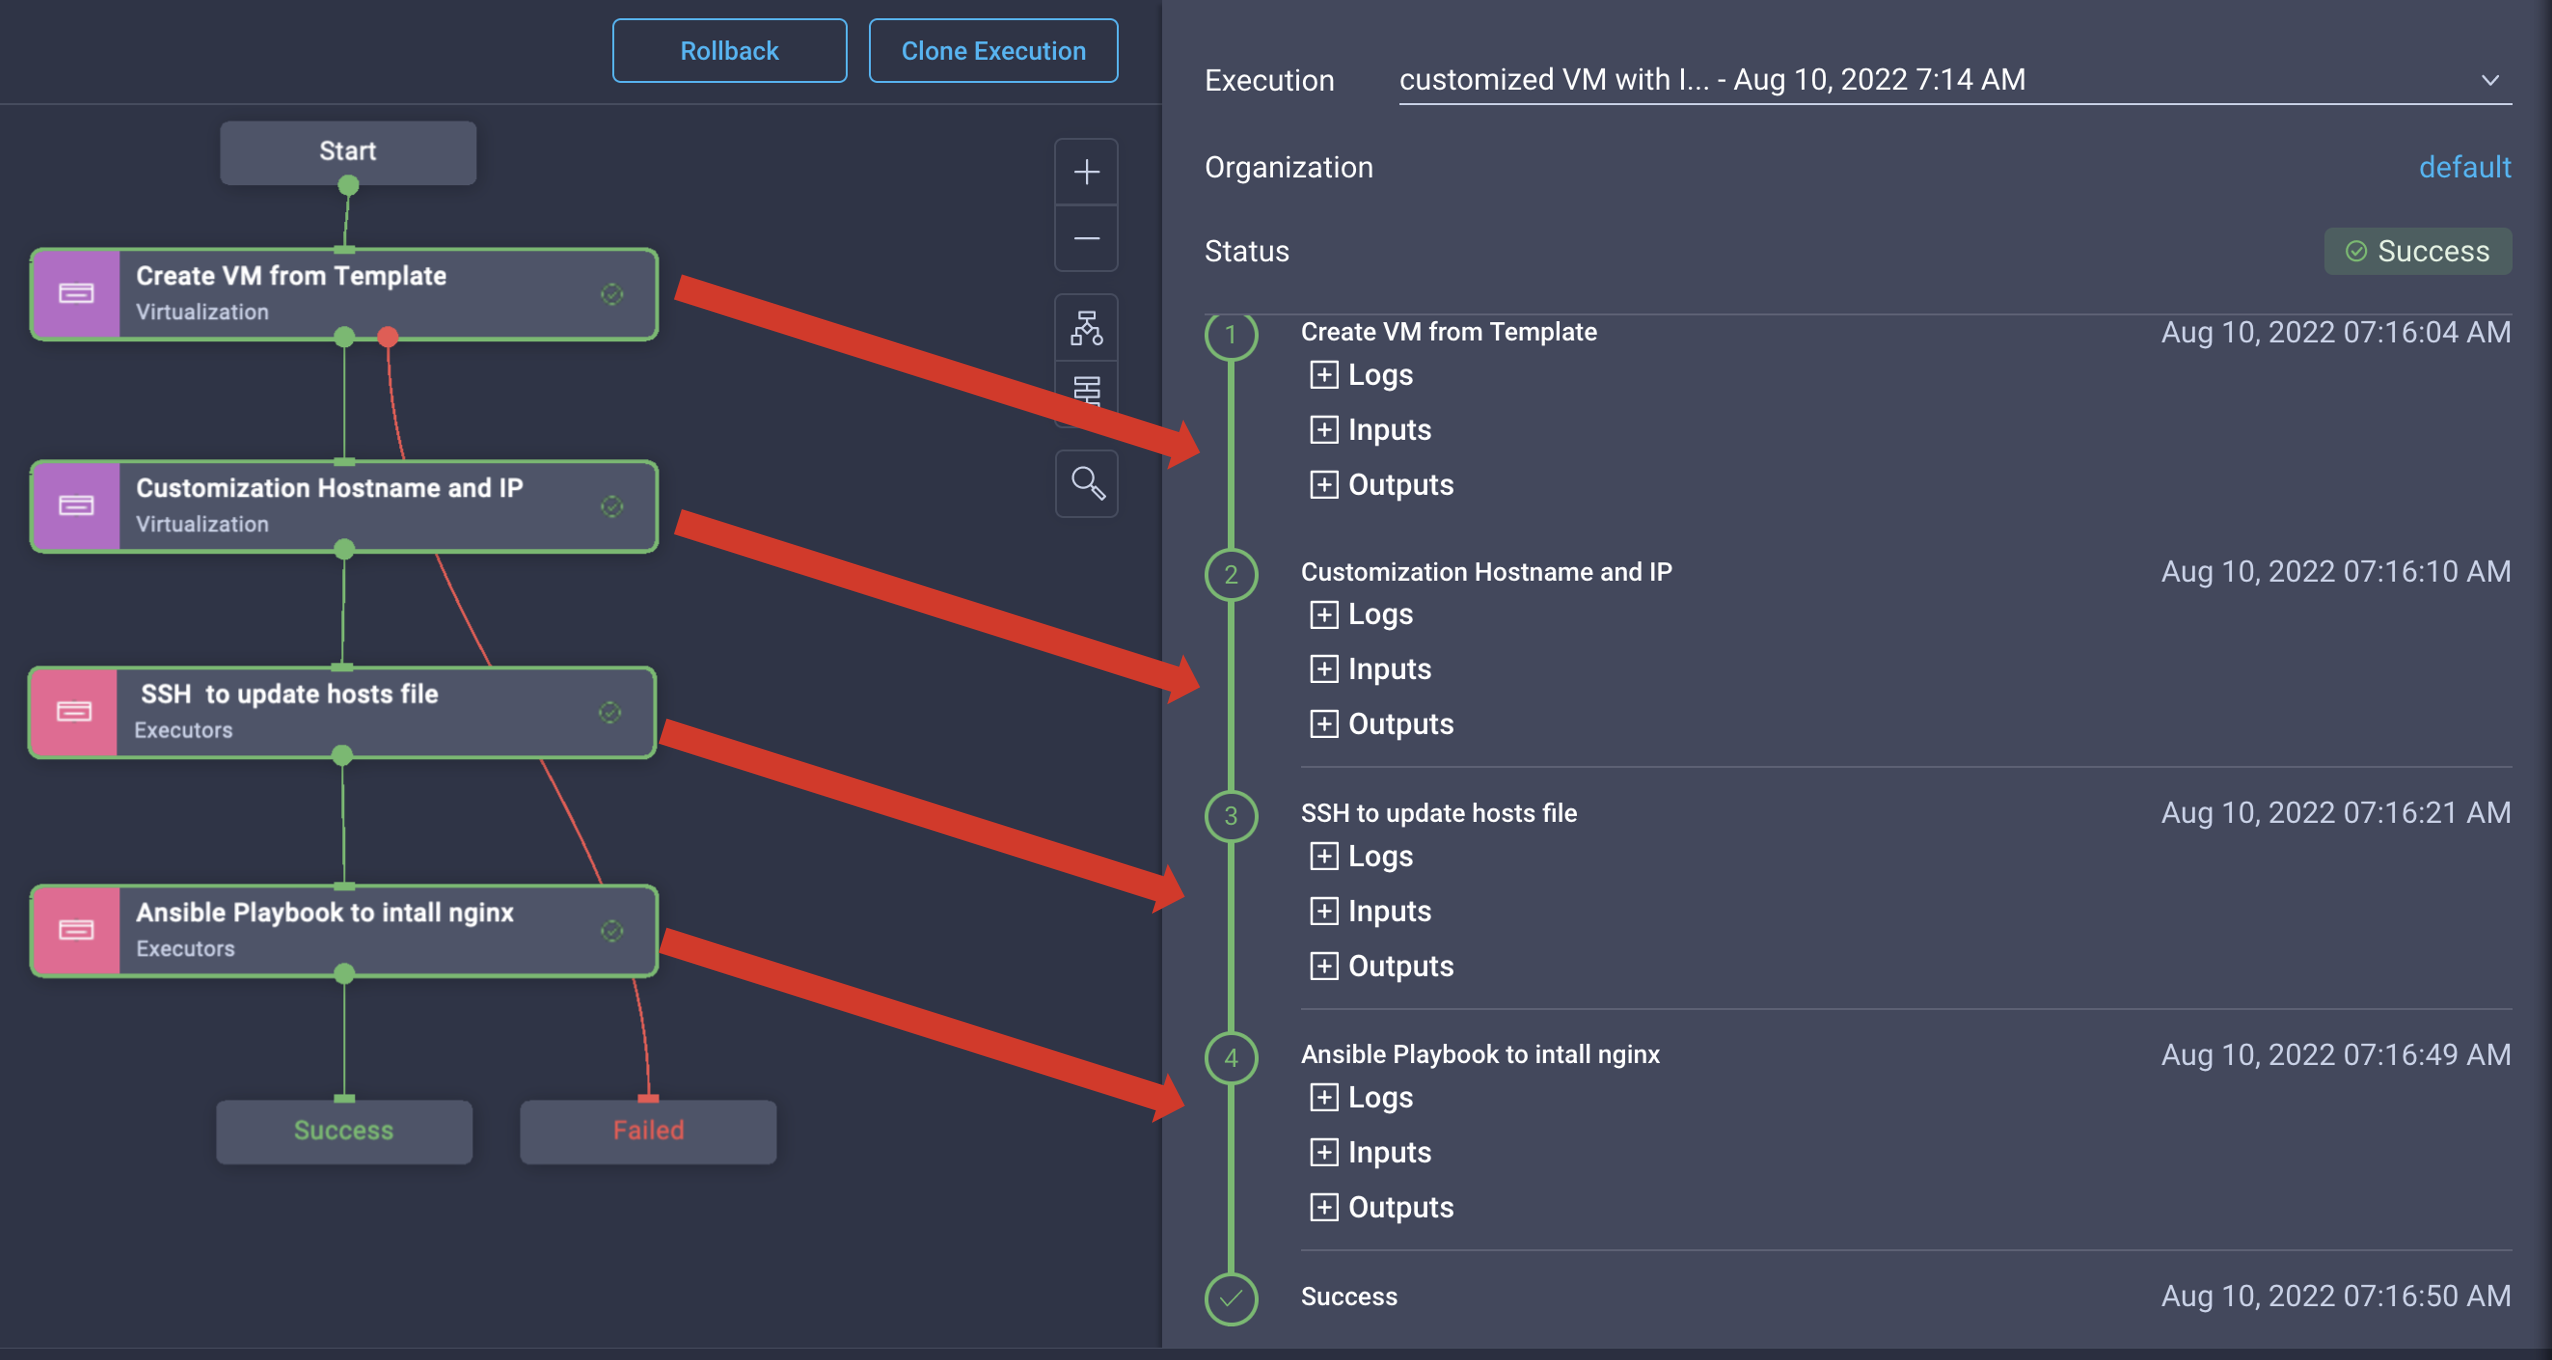Click the auto-layout hierarchy icon
Image resolution: width=2552 pixels, height=1360 pixels.
(1086, 328)
